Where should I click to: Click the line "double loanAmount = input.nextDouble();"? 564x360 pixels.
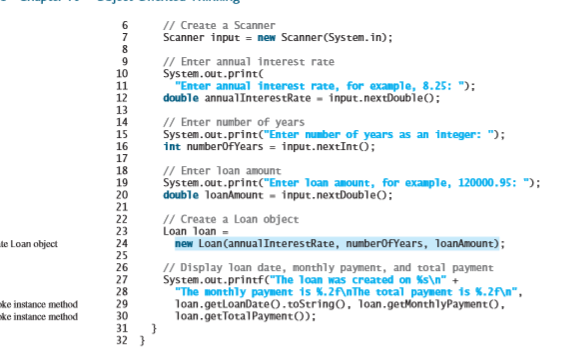tap(278, 195)
